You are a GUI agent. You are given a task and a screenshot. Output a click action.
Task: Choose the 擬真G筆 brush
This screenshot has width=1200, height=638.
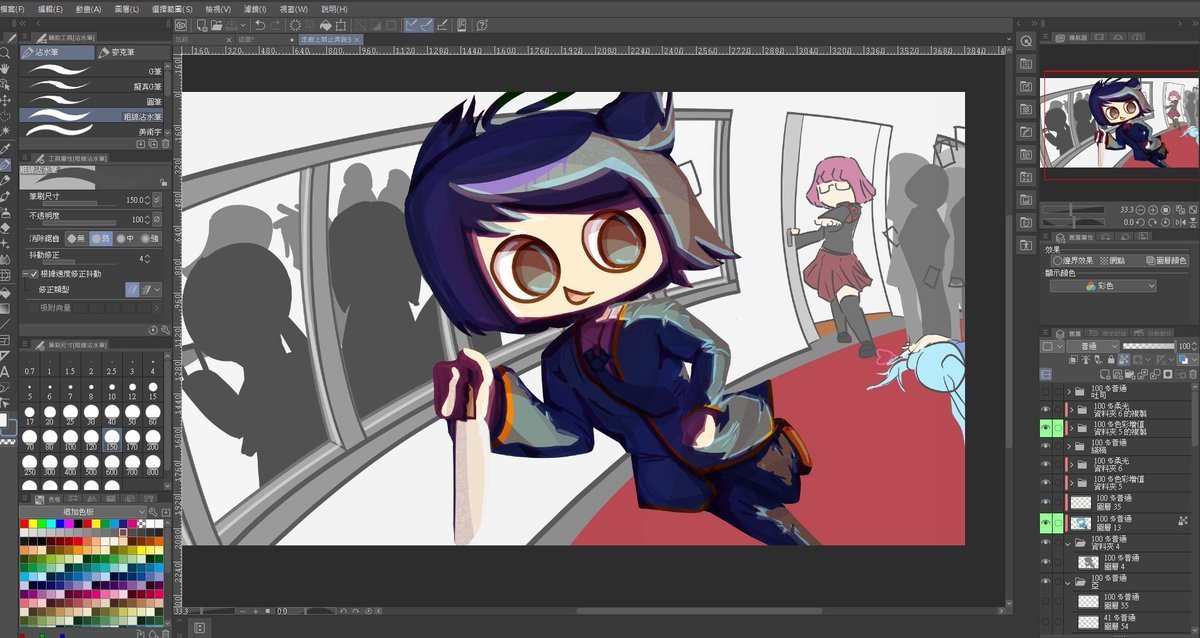tap(92, 86)
